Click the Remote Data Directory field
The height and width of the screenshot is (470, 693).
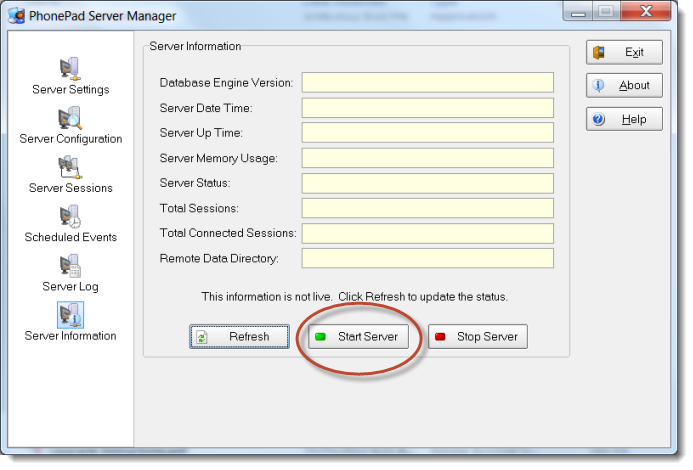[428, 258]
